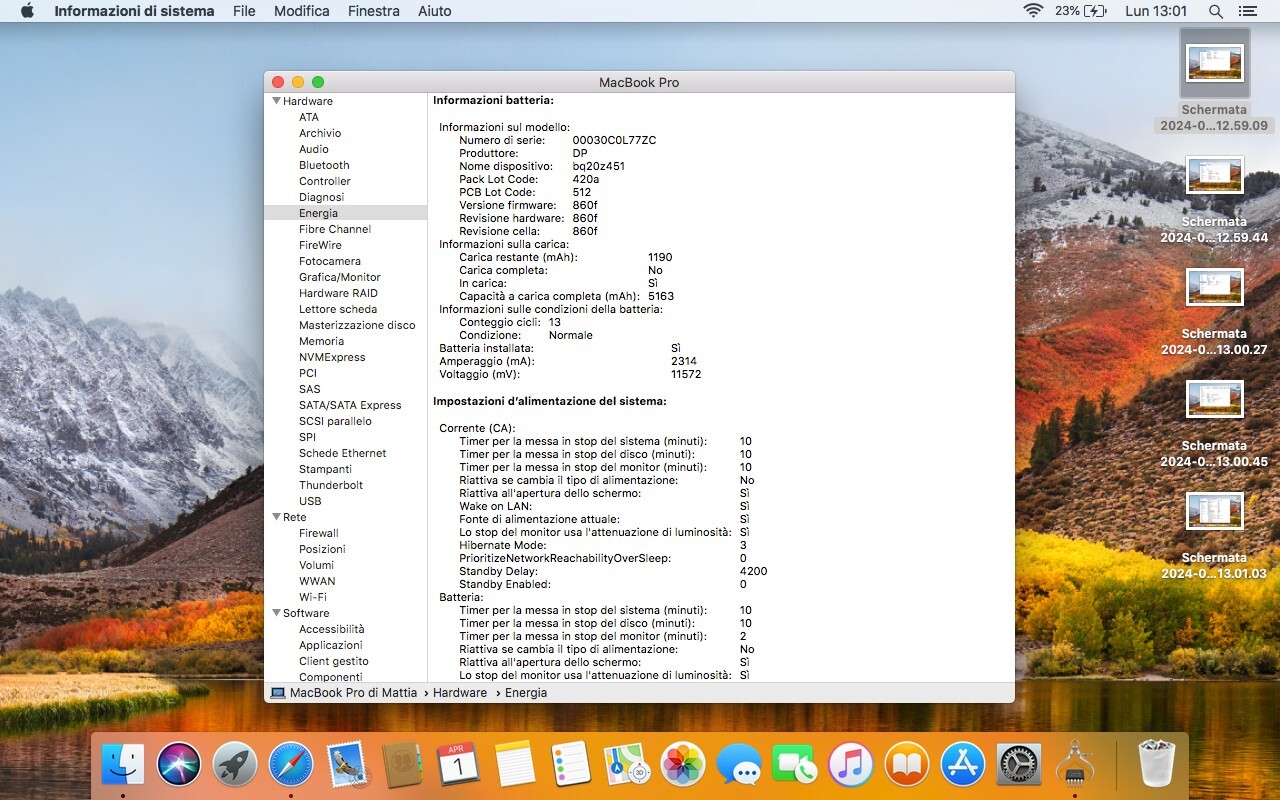Click Hardware in the bottom path bar
Viewport: 1280px width, 800px height.
pyautogui.click(x=460, y=693)
